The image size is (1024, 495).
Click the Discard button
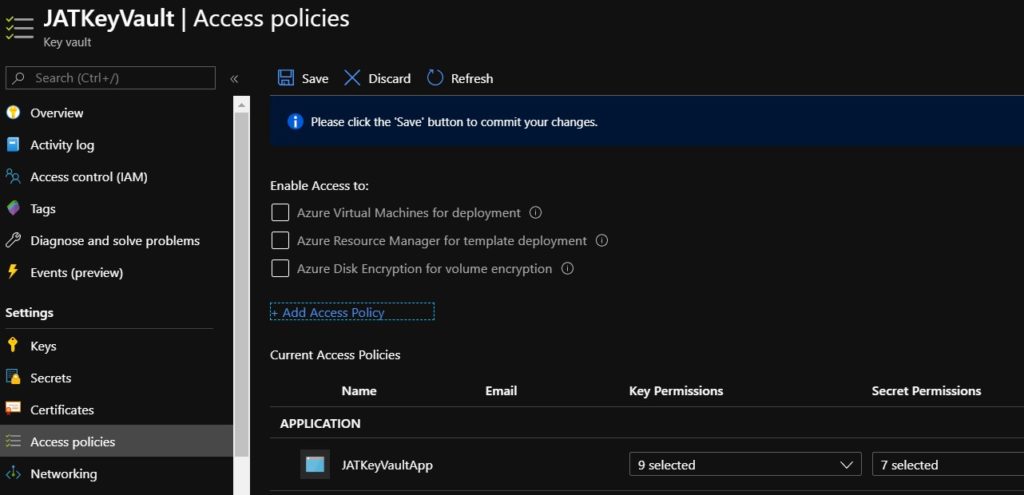click(x=377, y=78)
